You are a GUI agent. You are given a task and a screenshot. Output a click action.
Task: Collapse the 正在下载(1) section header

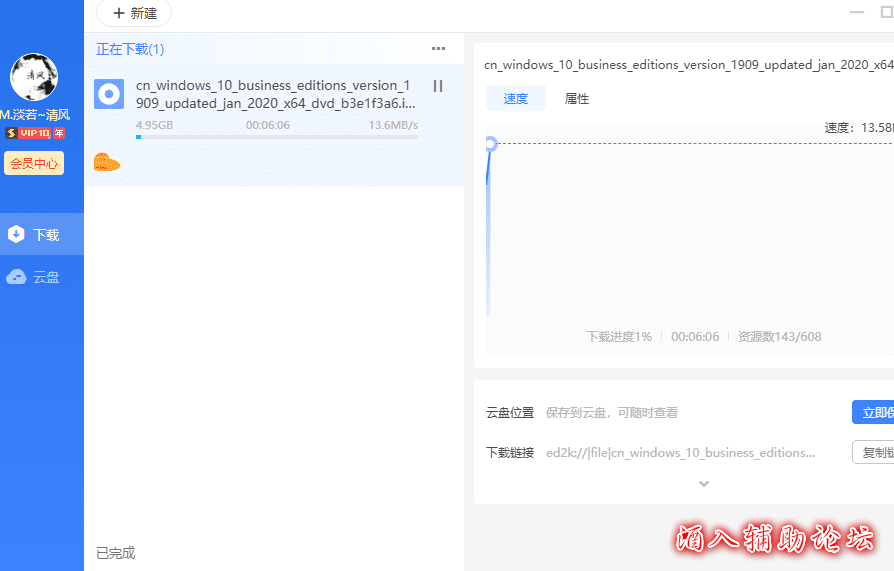pos(130,49)
